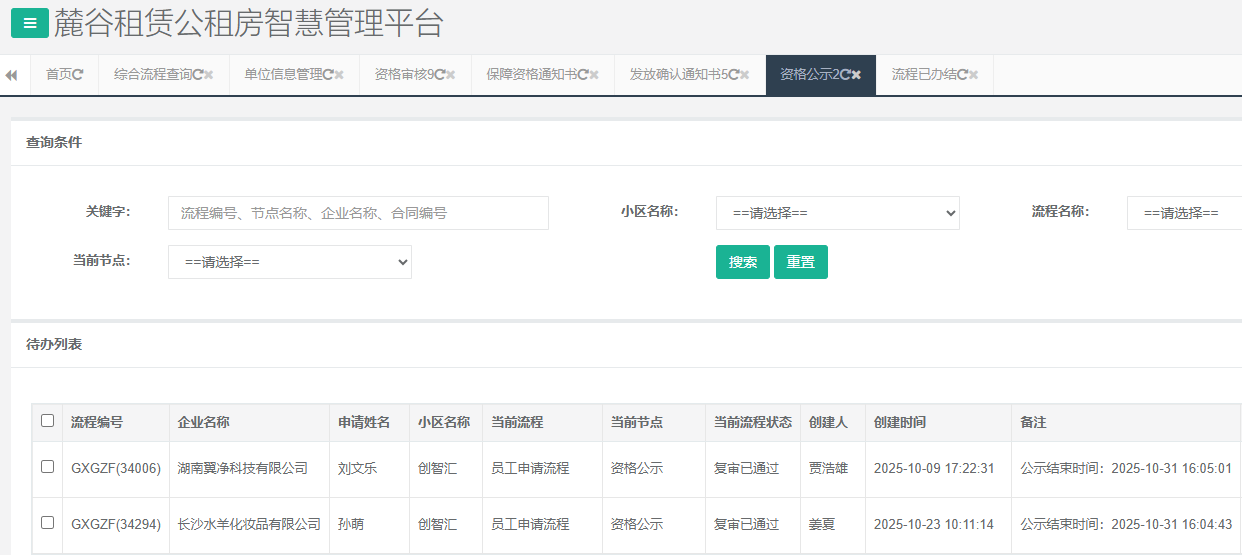Click the green hamburger menu button

coord(29,22)
